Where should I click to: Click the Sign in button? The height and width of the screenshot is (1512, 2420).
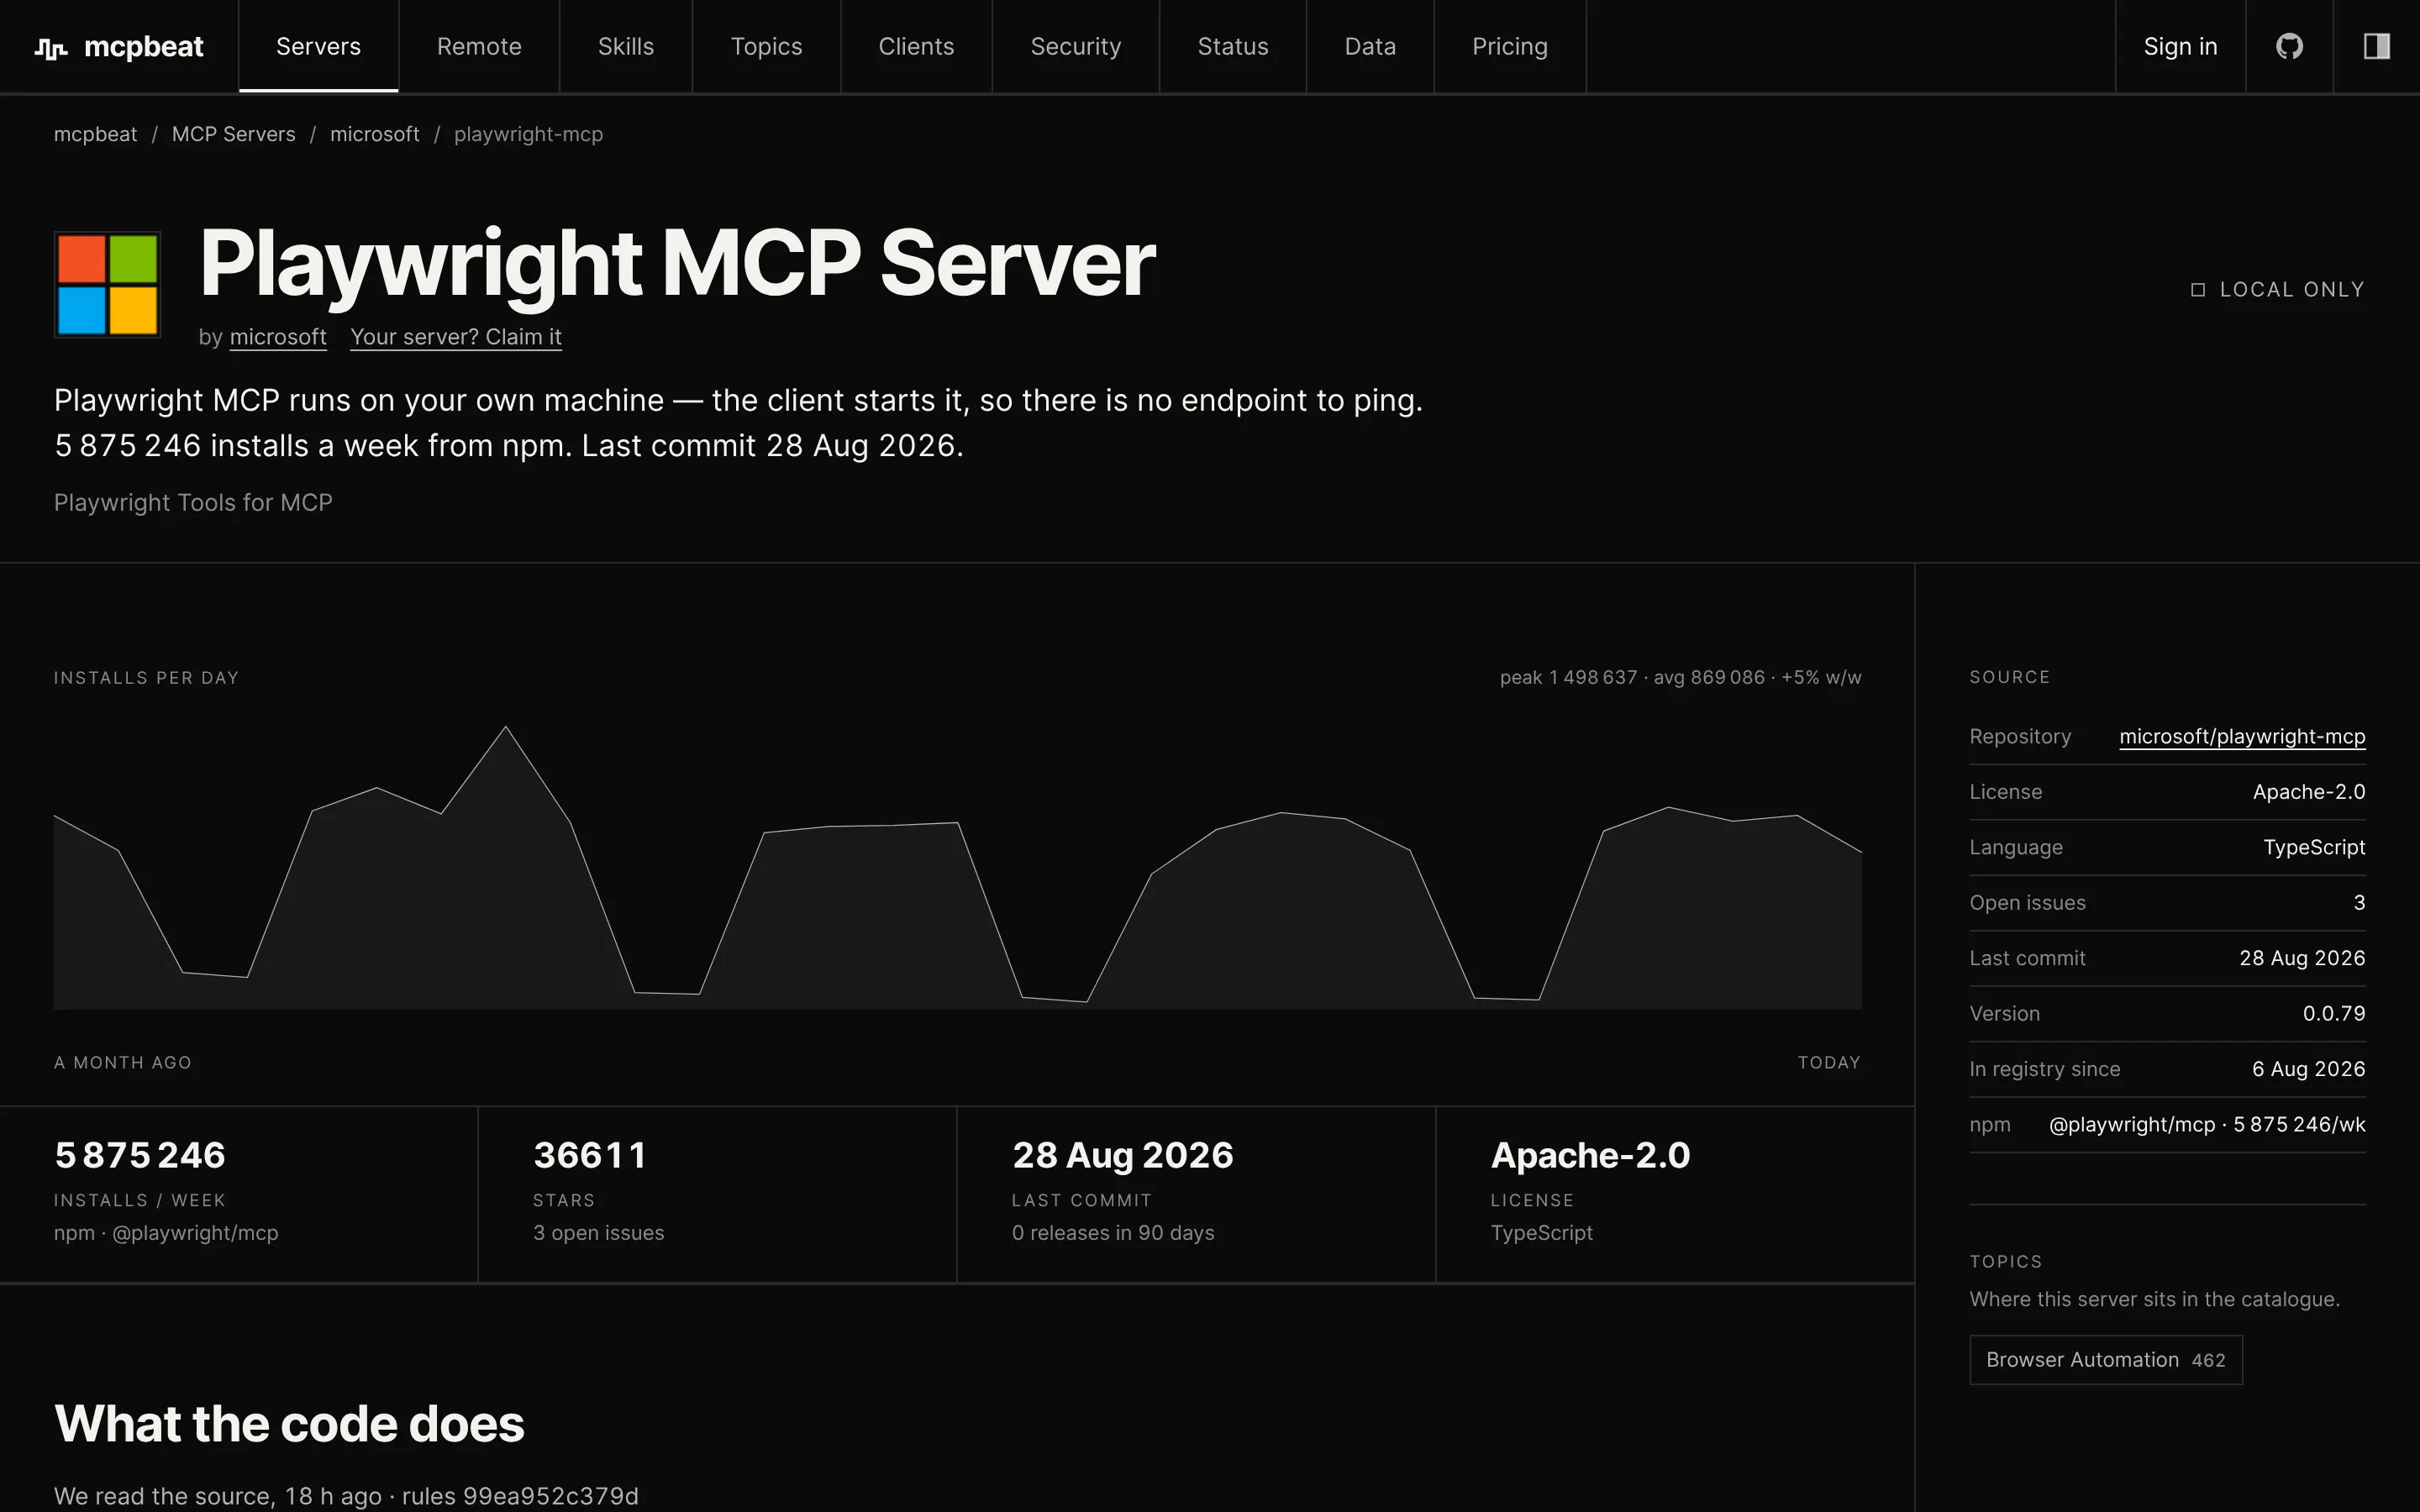pyautogui.click(x=2180, y=46)
